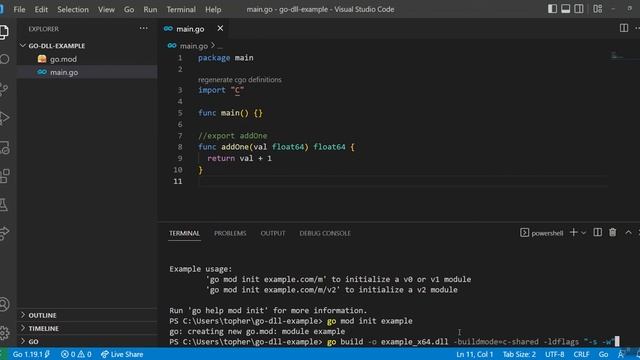640x360 pixels.
Task: Open Explorer views and more actions ellipsis
Action: 143,28
